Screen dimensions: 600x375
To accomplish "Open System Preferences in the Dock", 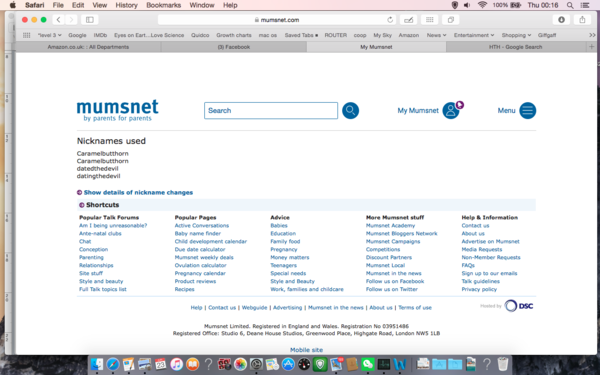I will tap(256, 364).
